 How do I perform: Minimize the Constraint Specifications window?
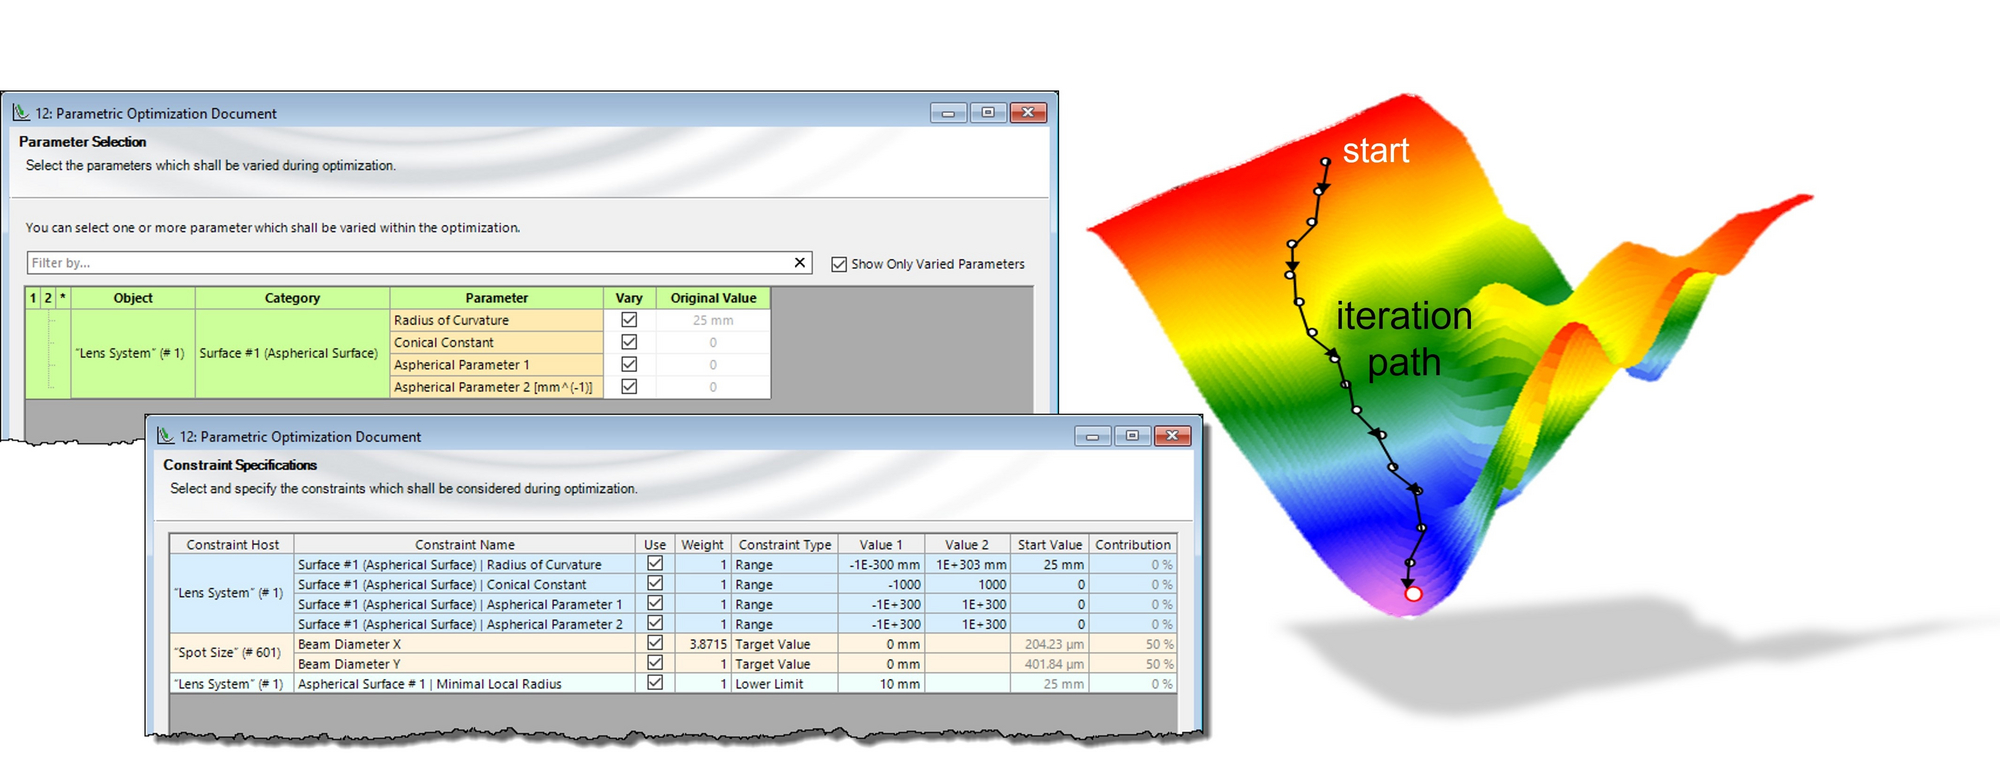[x=1092, y=436]
